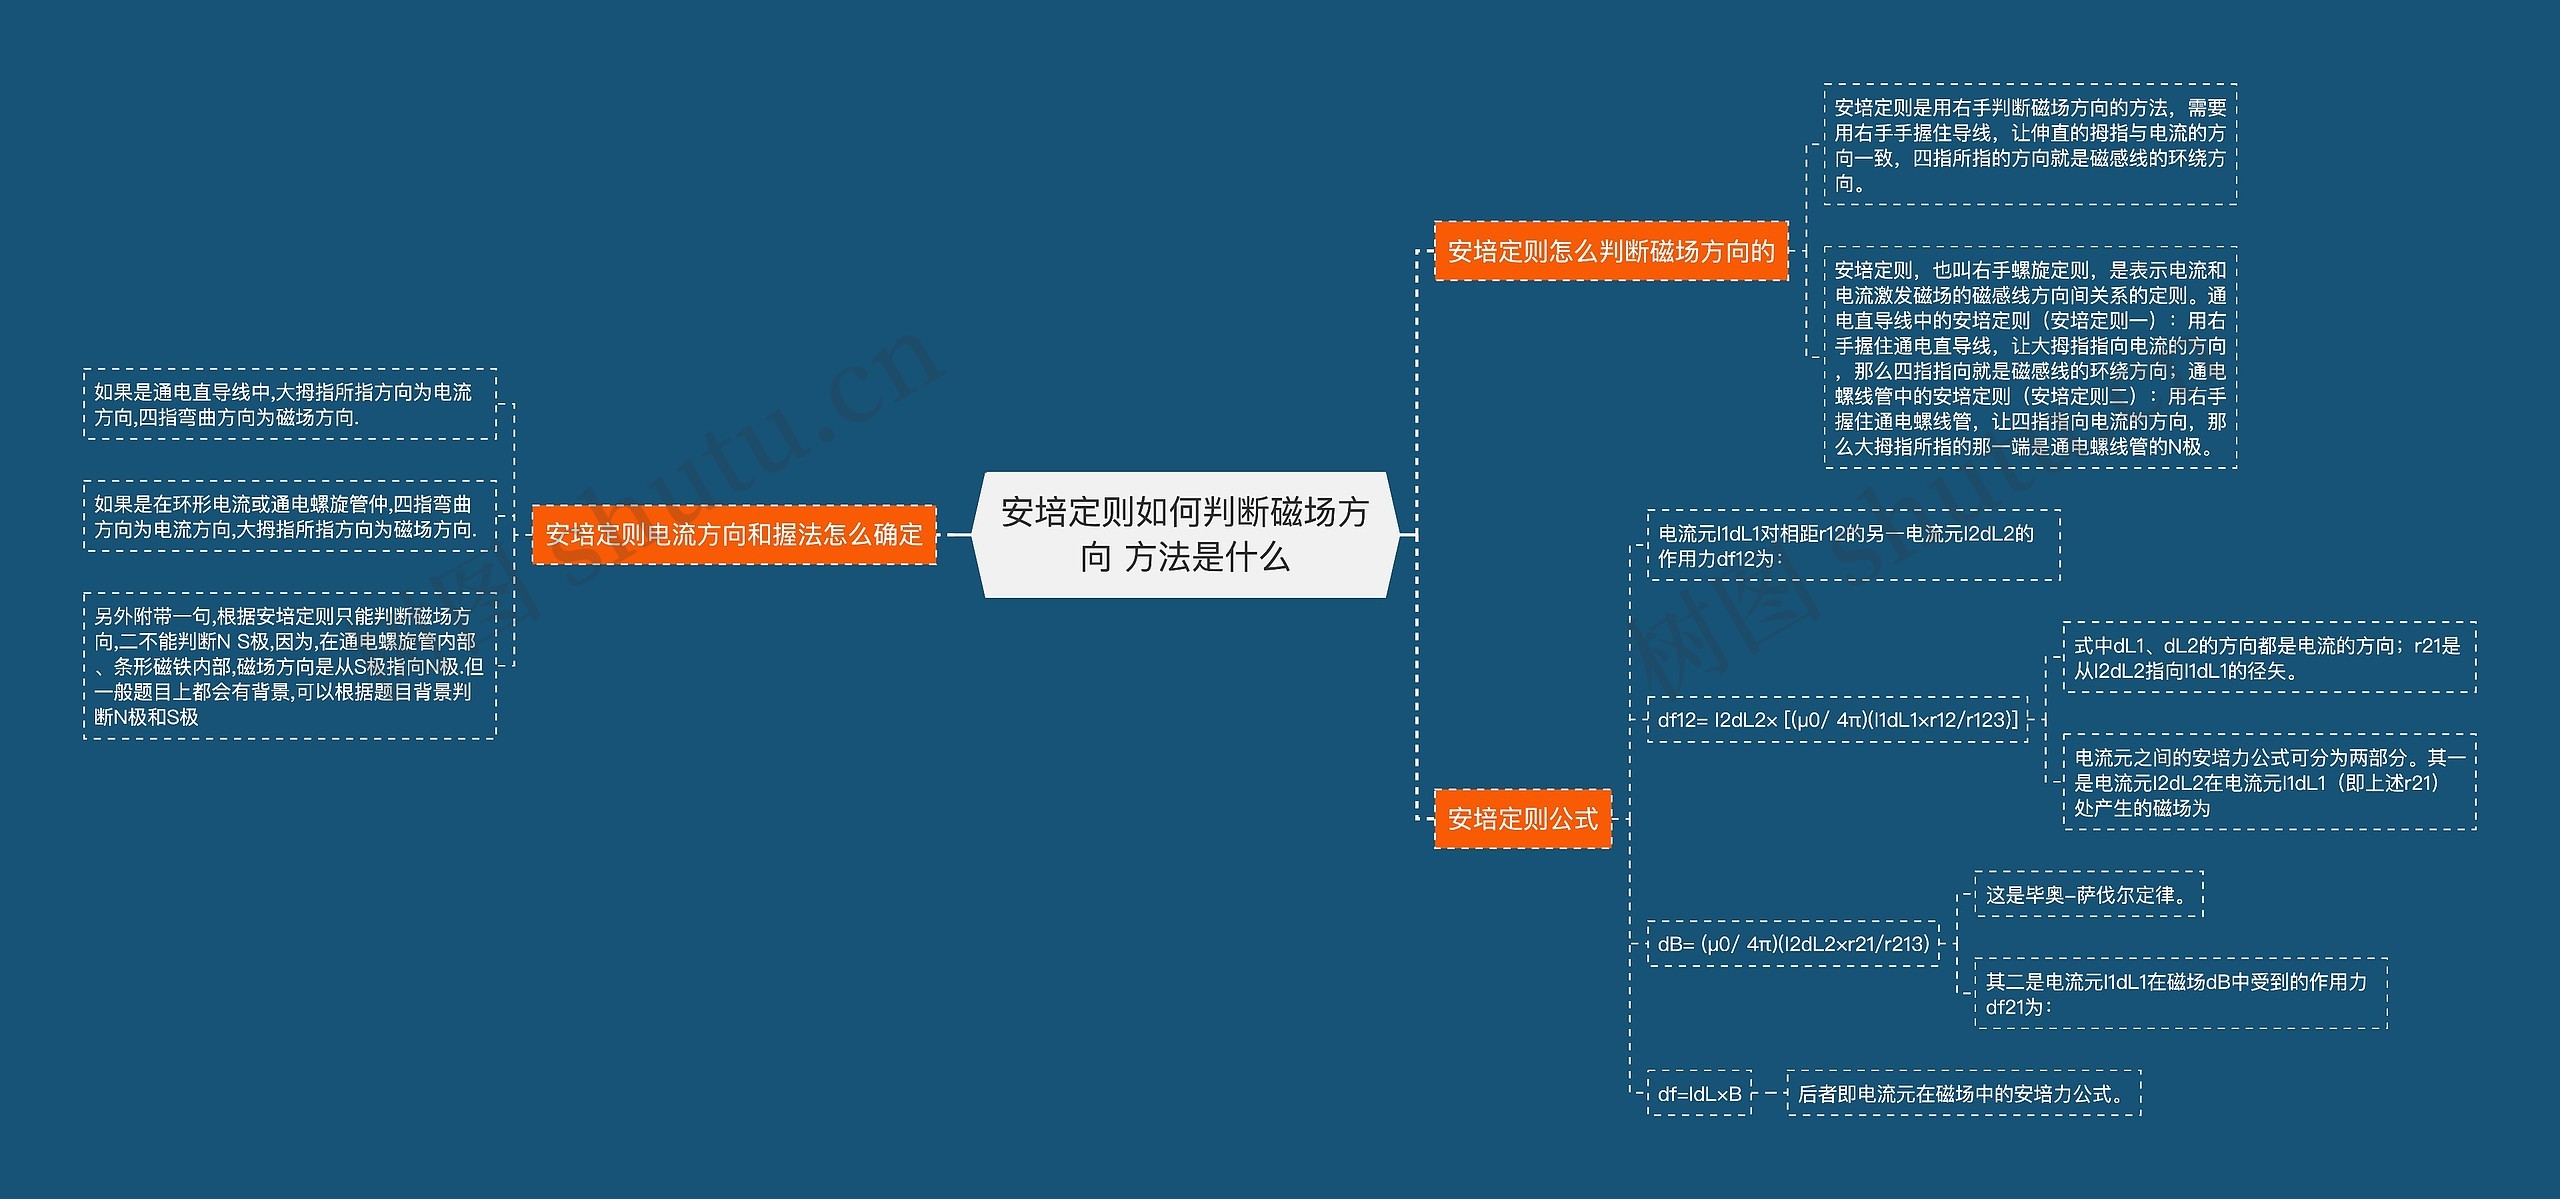Select the orange node 安培定则公式
The width and height of the screenshot is (2560, 1199).
tap(1523, 819)
